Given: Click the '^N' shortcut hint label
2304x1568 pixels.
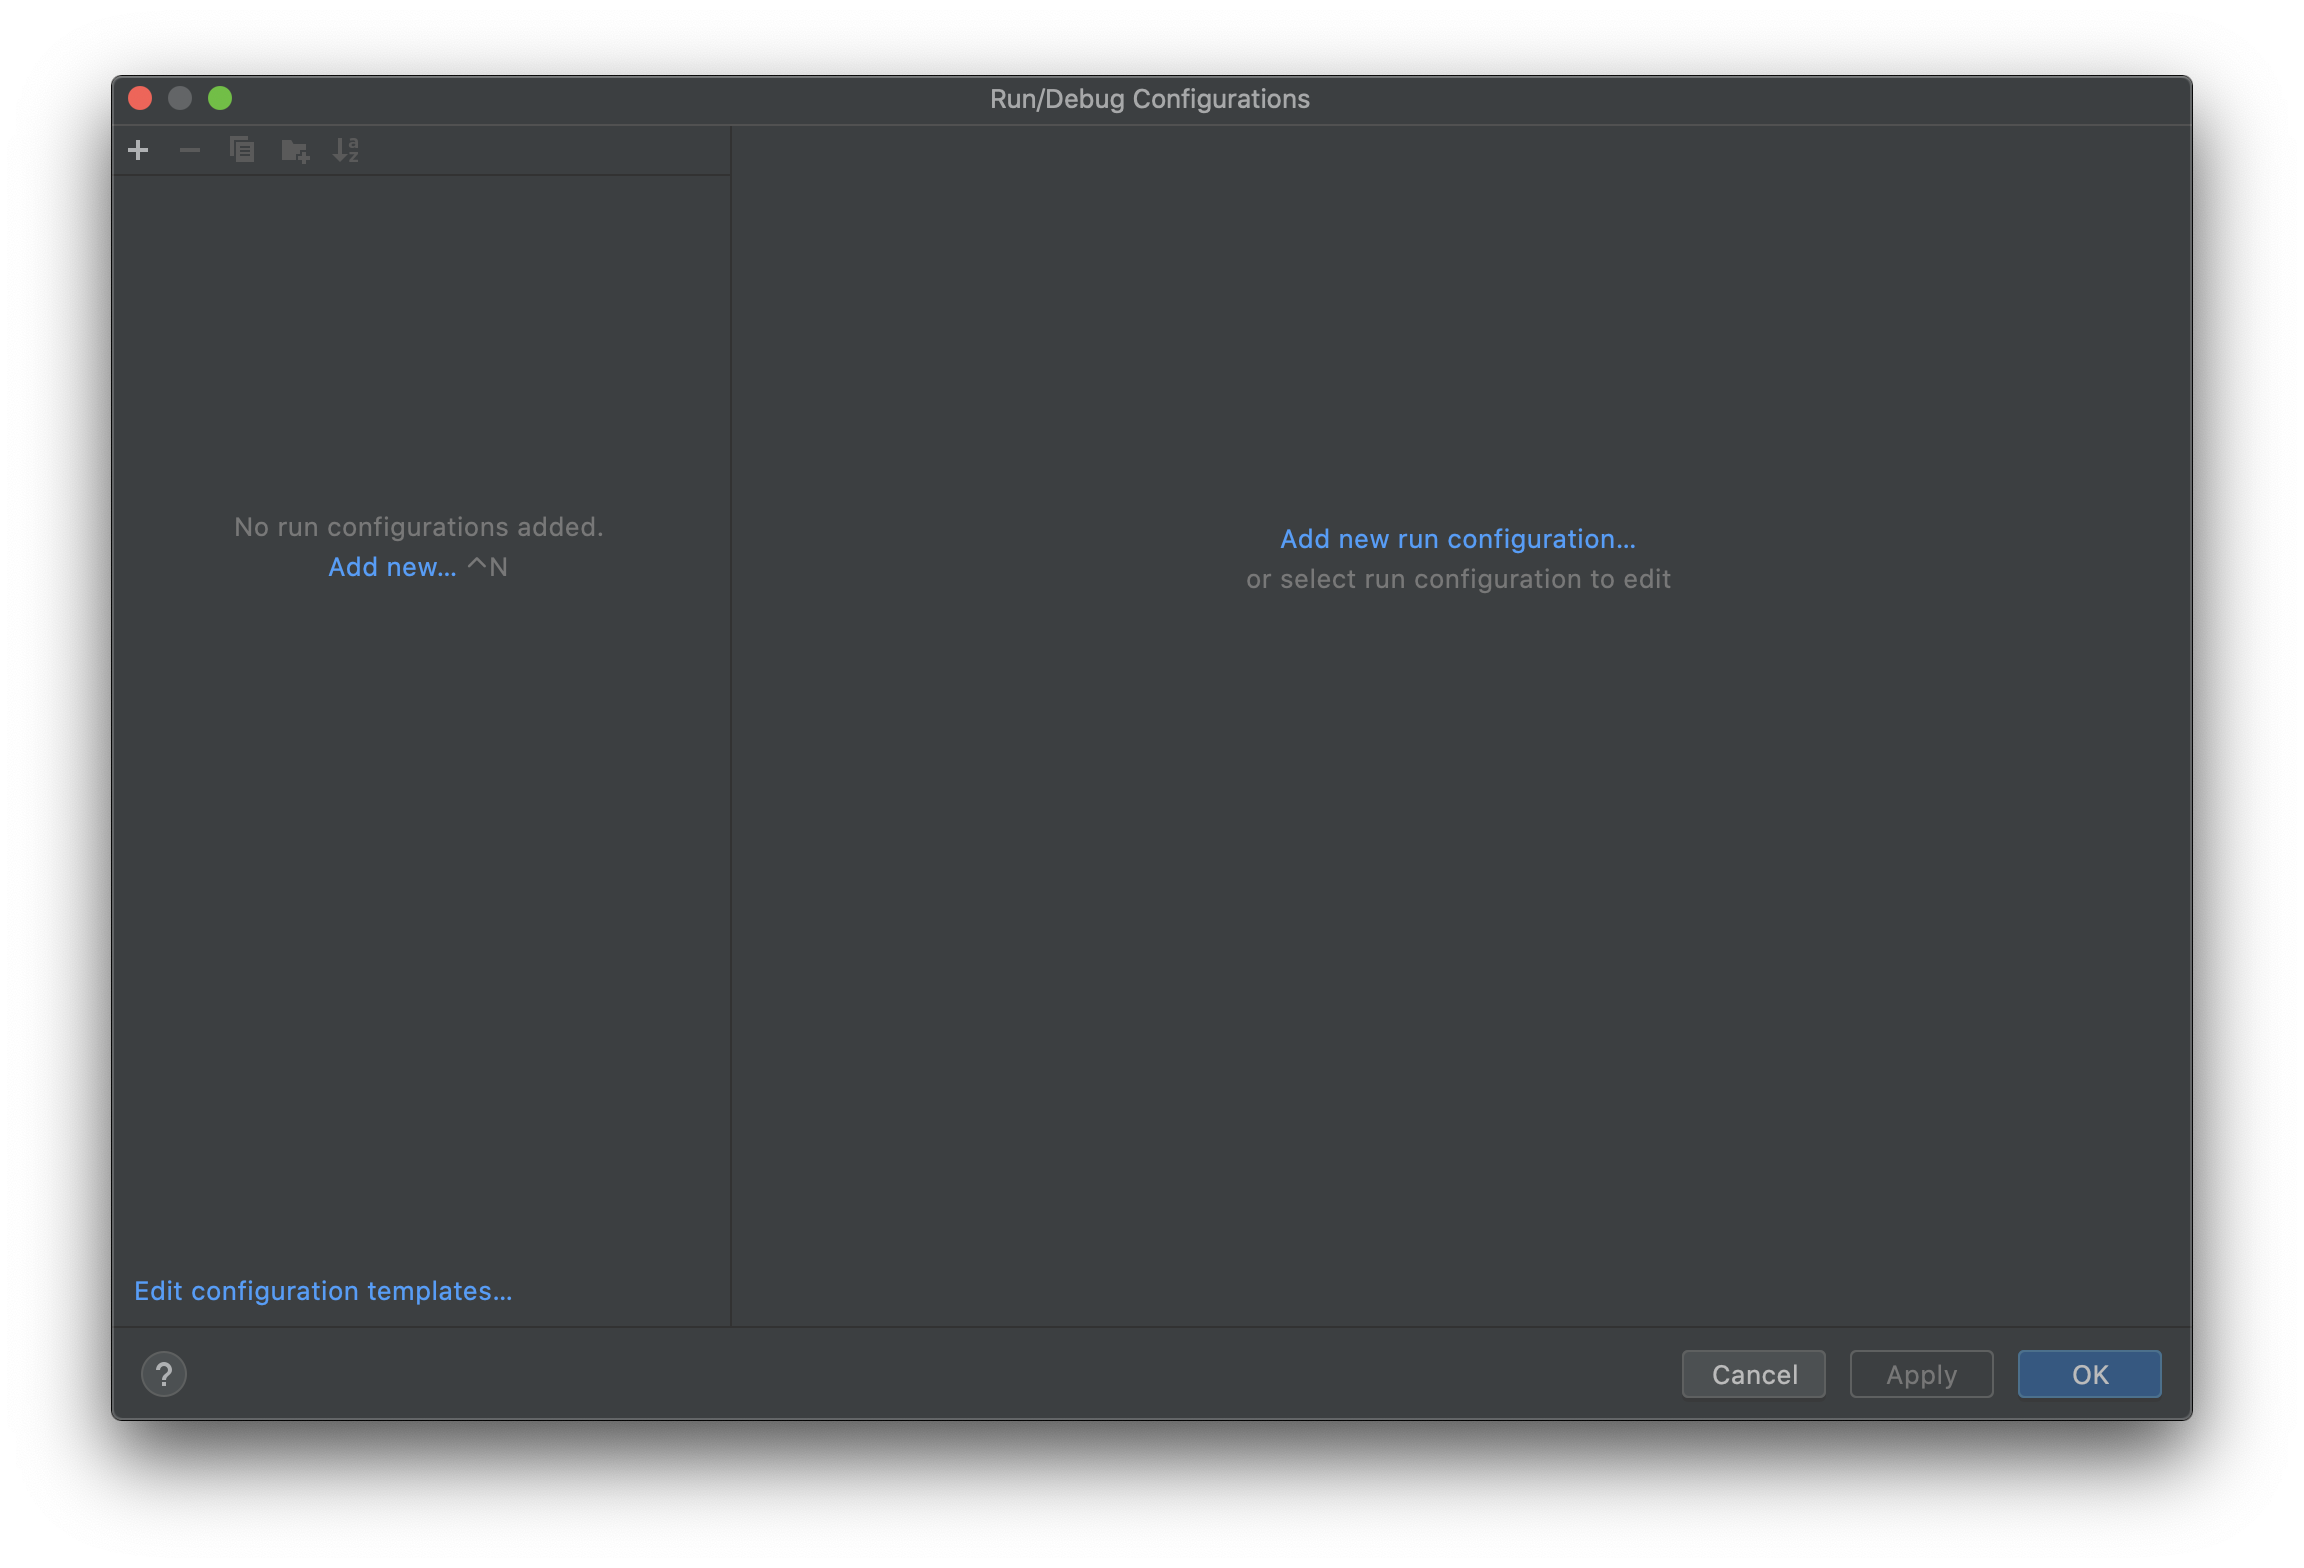Looking at the screenshot, I should 488,567.
